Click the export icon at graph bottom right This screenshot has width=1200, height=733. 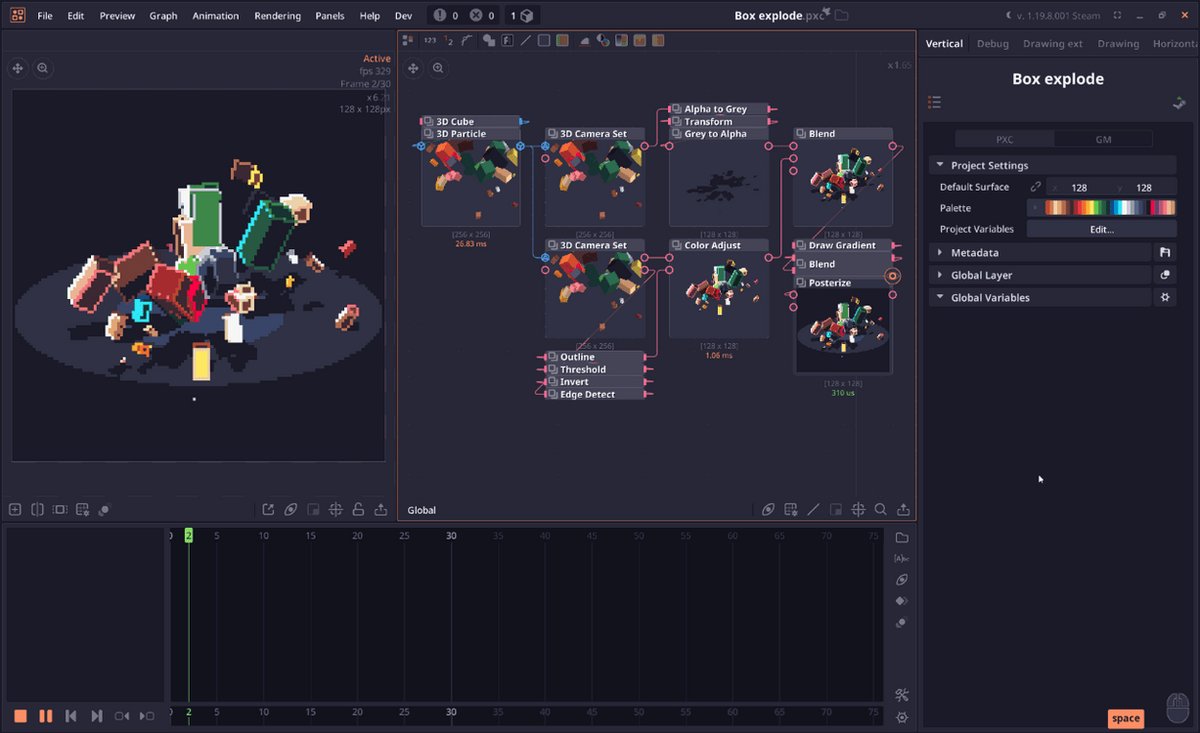[903, 509]
